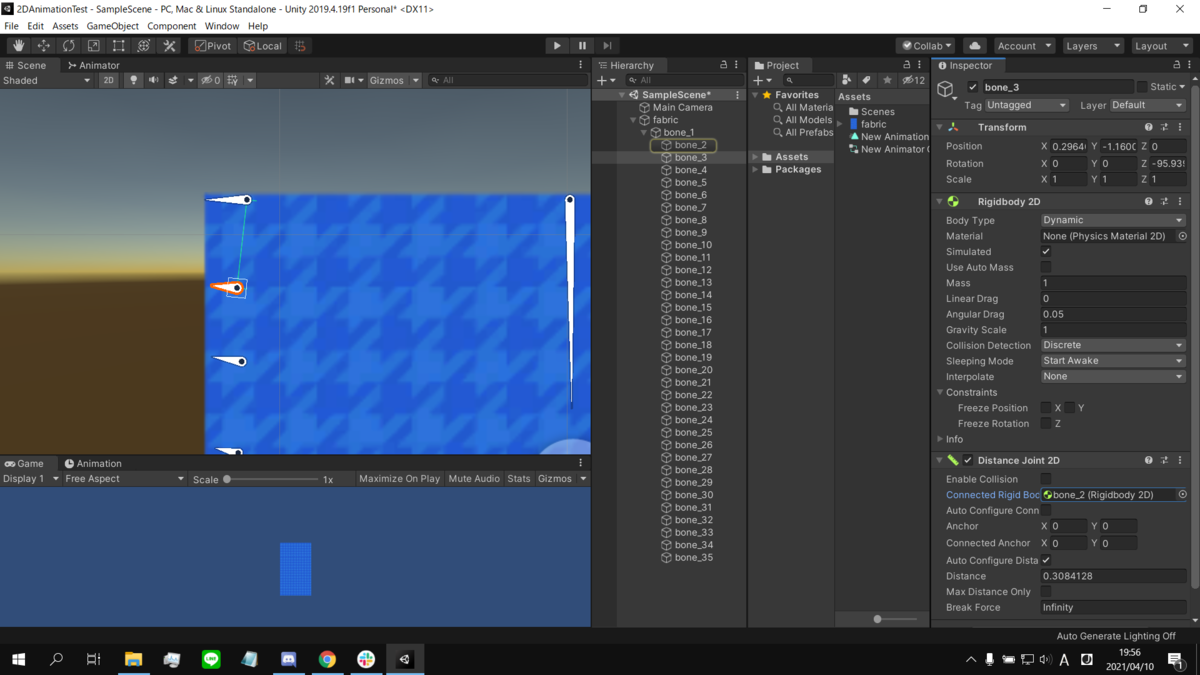This screenshot has width=1200, height=675.
Task: Toggle the Static checkbox
Action: click(x=1142, y=87)
